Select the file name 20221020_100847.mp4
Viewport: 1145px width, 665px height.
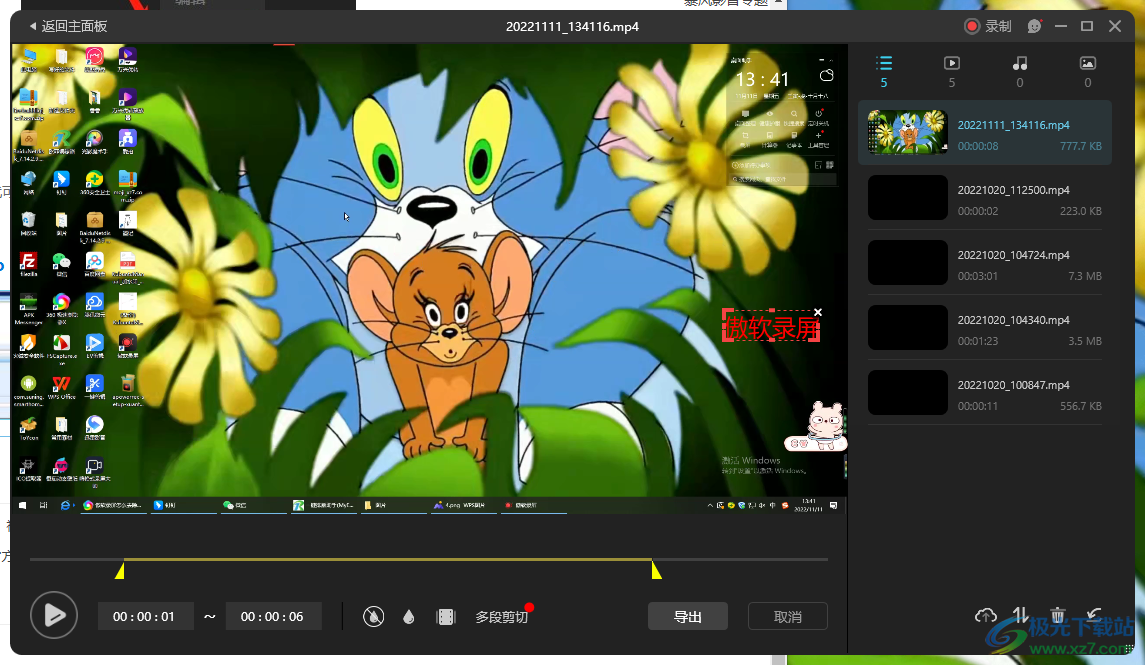(x=1013, y=385)
